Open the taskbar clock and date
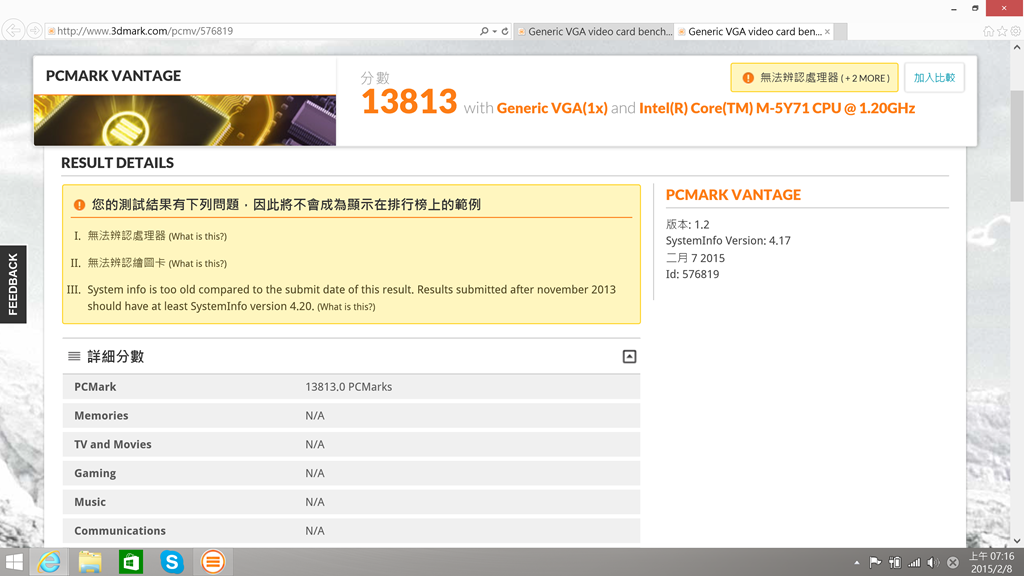1024x576 pixels. click(x=991, y=562)
